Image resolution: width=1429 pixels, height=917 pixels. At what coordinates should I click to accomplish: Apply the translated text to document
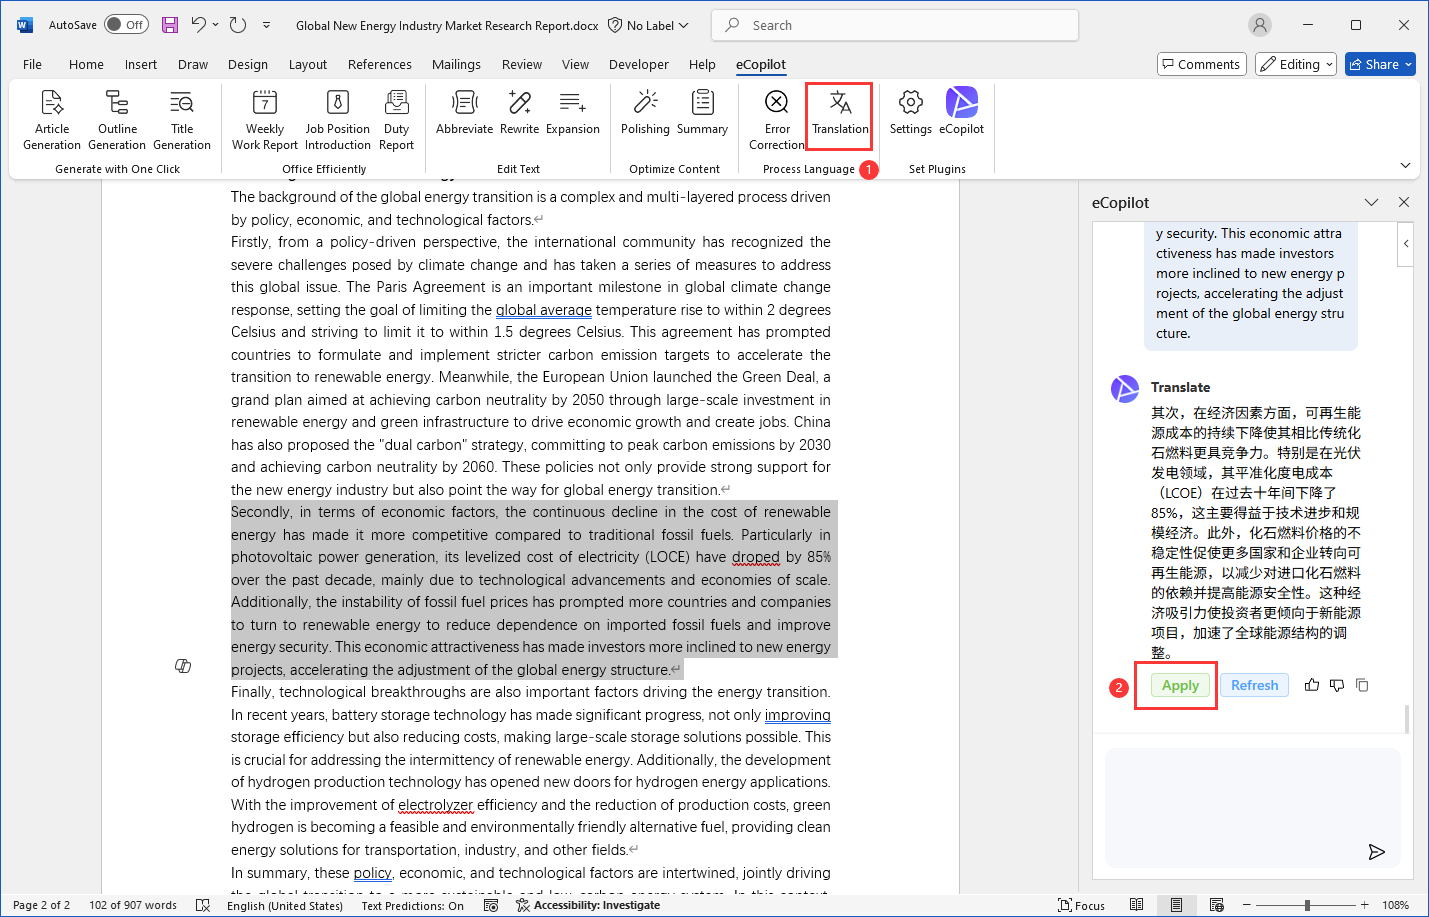click(x=1180, y=685)
